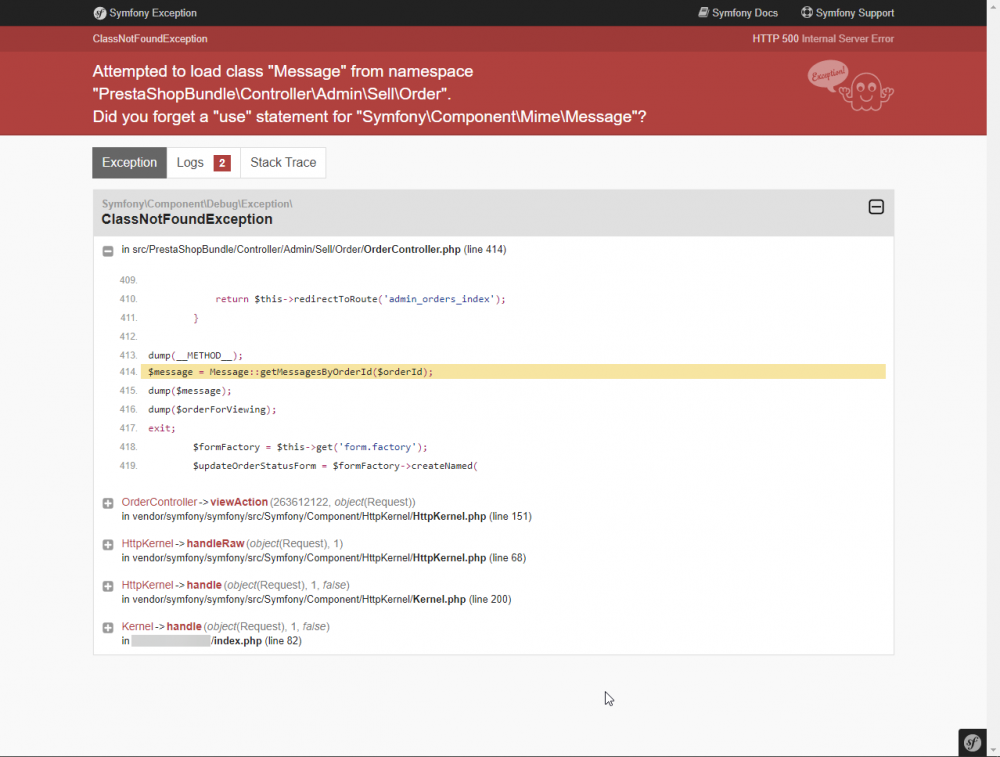Click the red Logs count badge
Viewport: 1000px width, 757px height.
pyautogui.click(x=222, y=163)
